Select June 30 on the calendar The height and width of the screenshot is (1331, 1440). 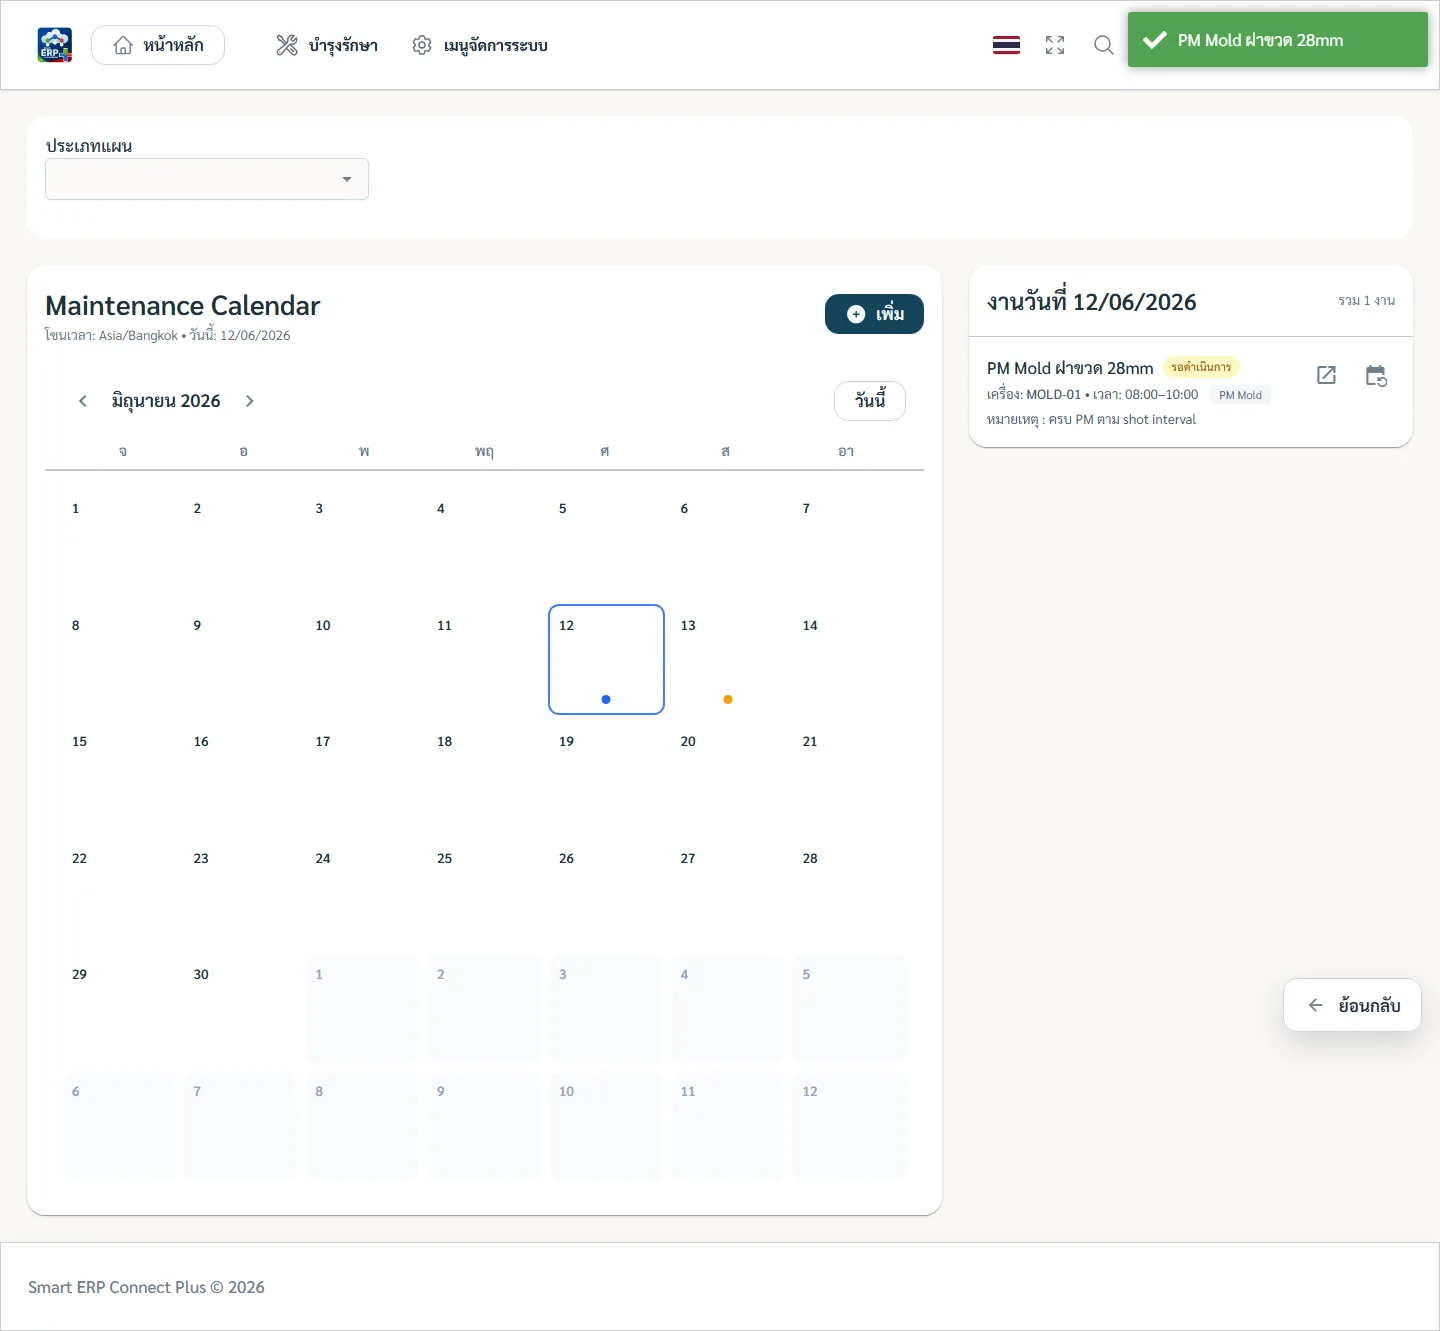pos(241,1009)
